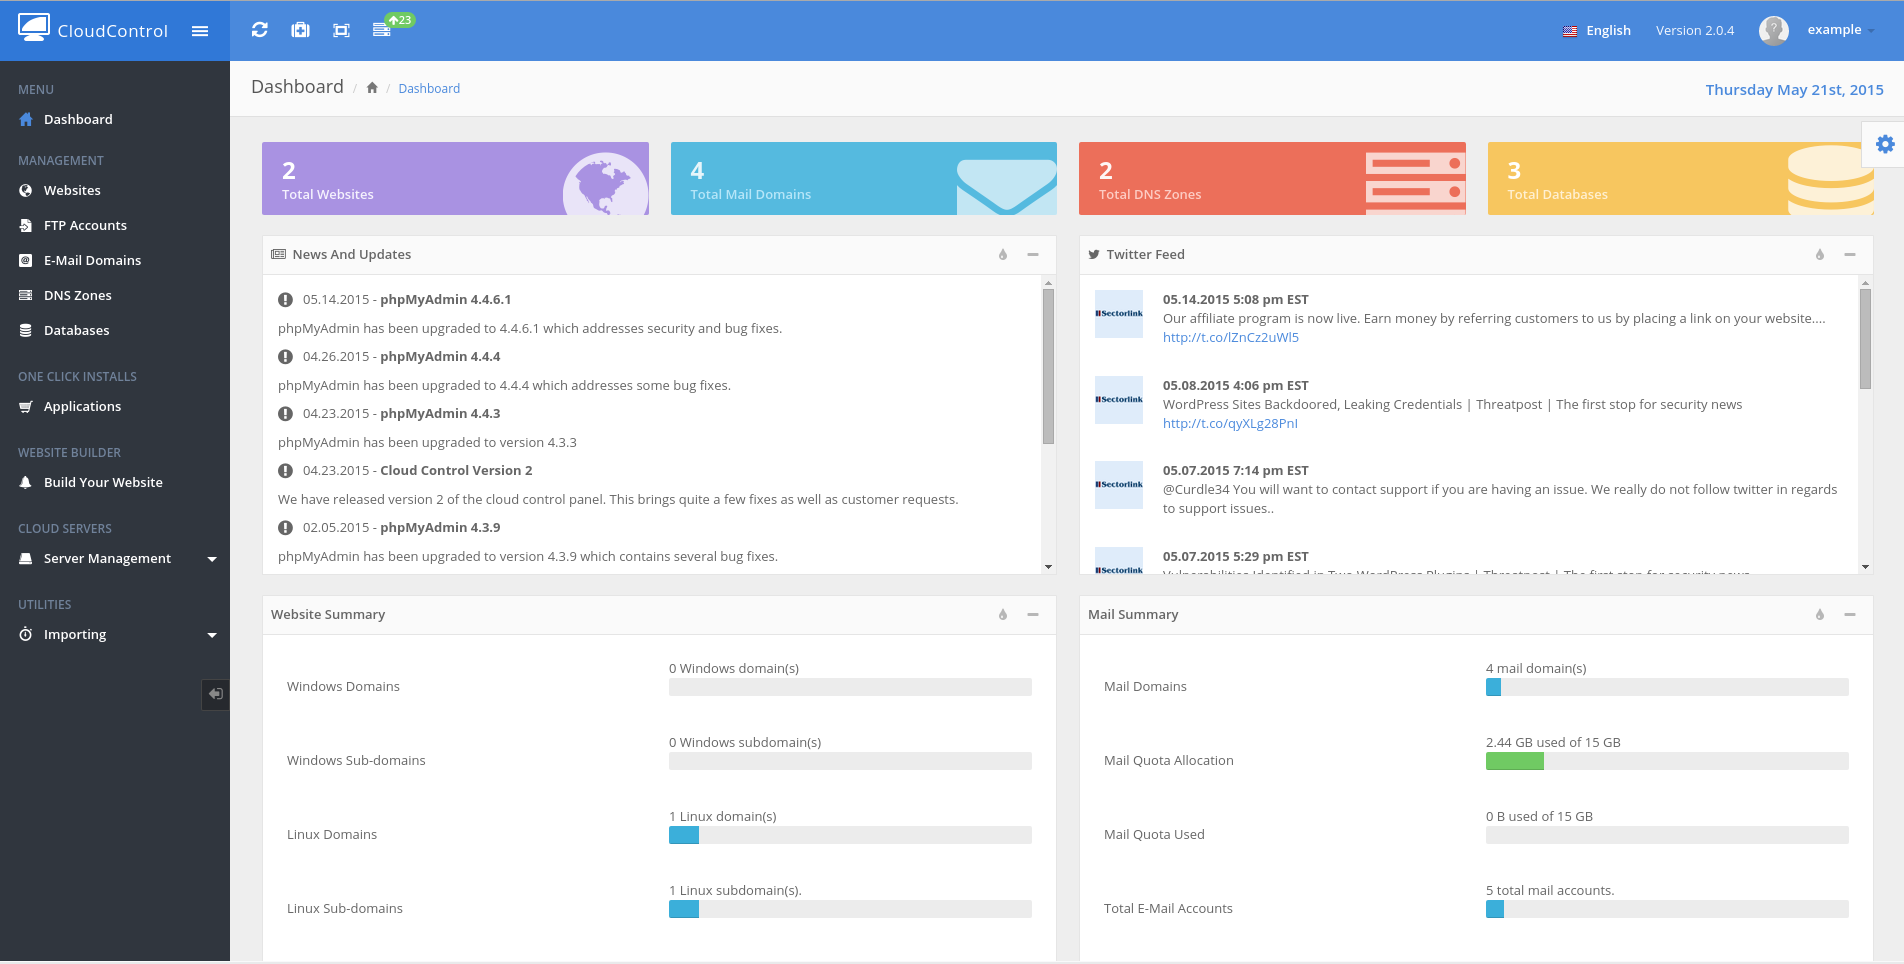1904x964 pixels.
Task: Click the color drop icon on Twitter Feed
Action: point(1820,255)
